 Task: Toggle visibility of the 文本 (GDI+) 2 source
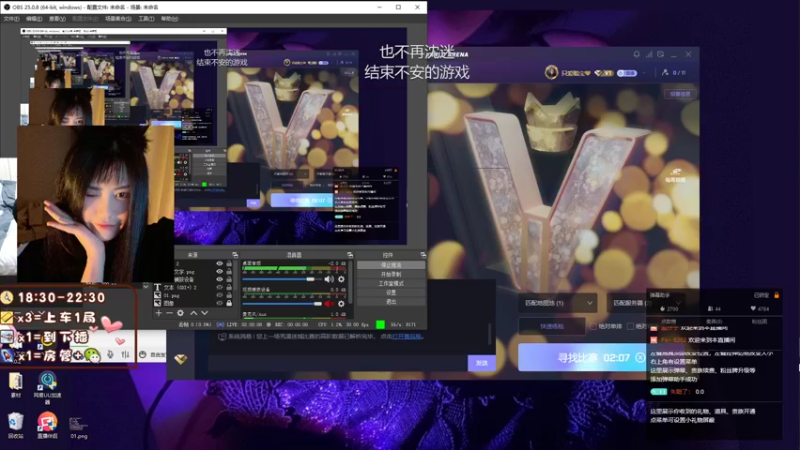point(219,287)
